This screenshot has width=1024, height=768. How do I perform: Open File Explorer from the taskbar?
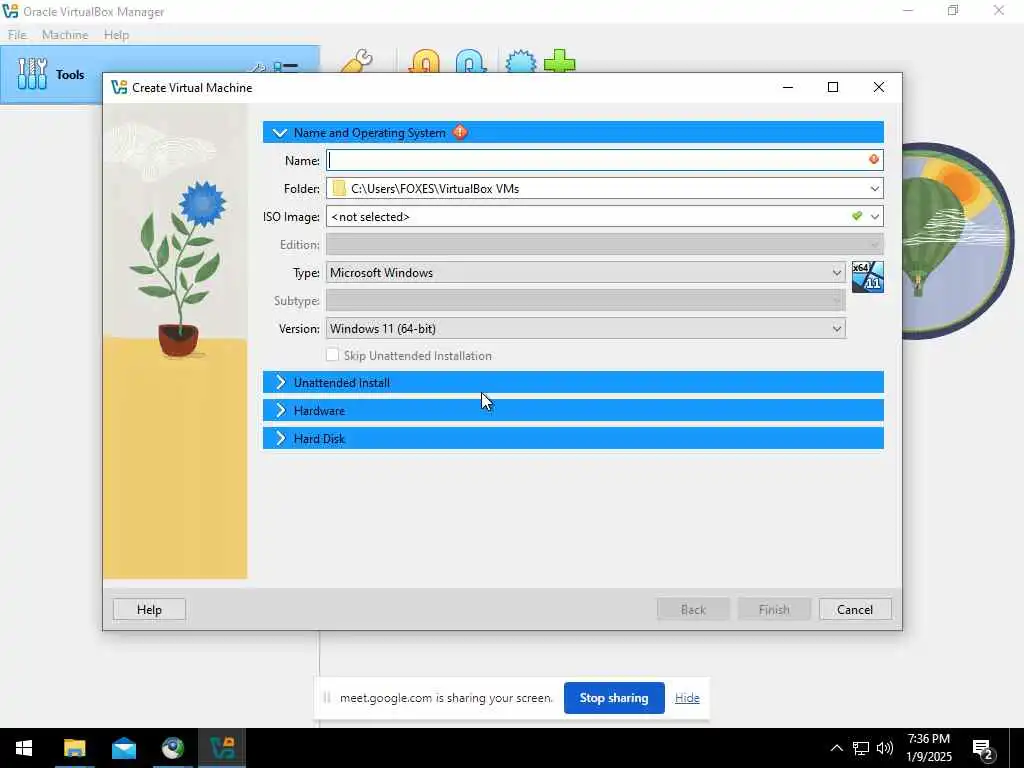(74, 748)
